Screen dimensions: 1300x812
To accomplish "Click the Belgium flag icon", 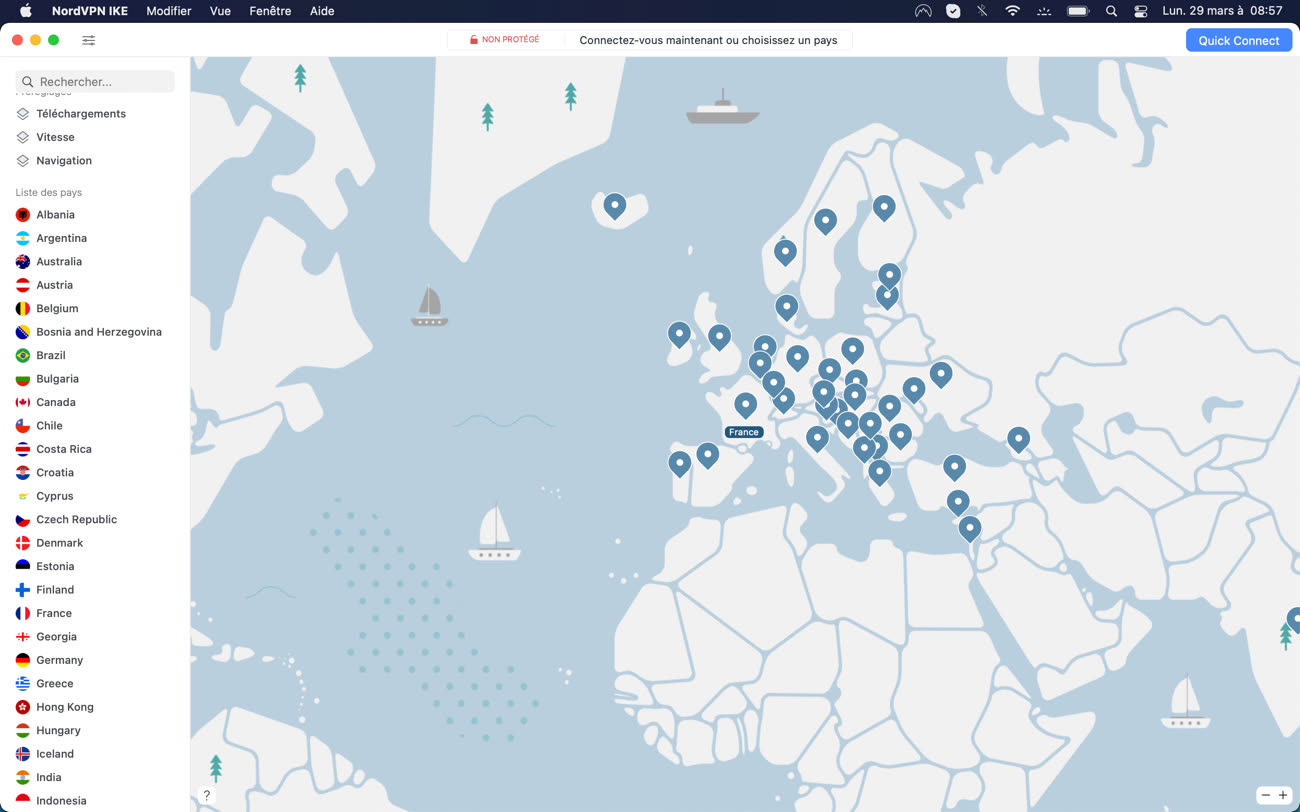I will point(23,308).
